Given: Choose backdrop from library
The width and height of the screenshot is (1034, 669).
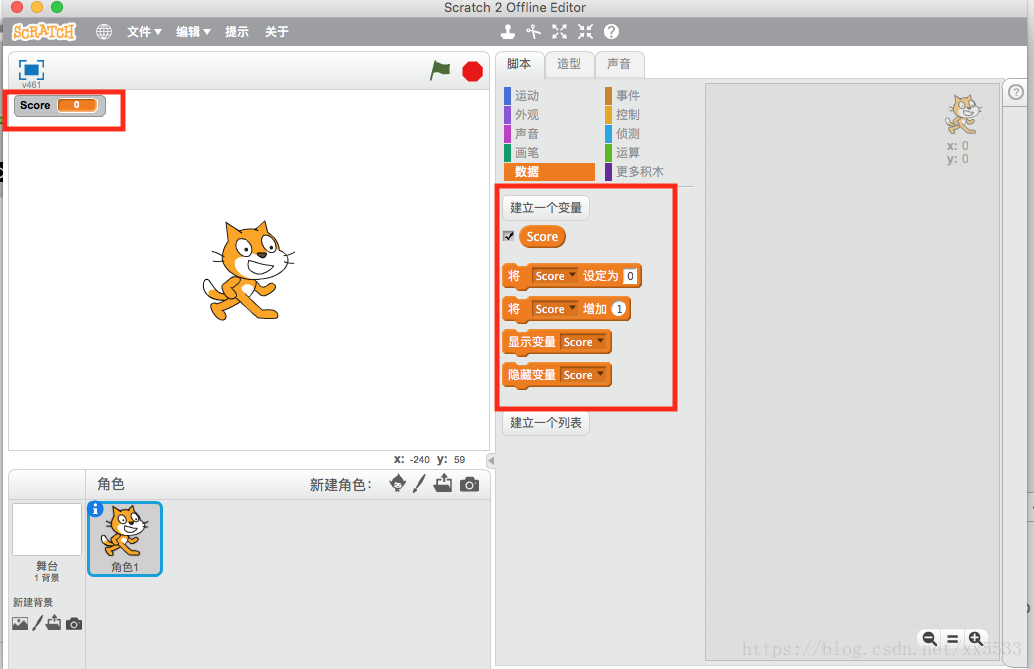Looking at the screenshot, I should pos(20,623).
